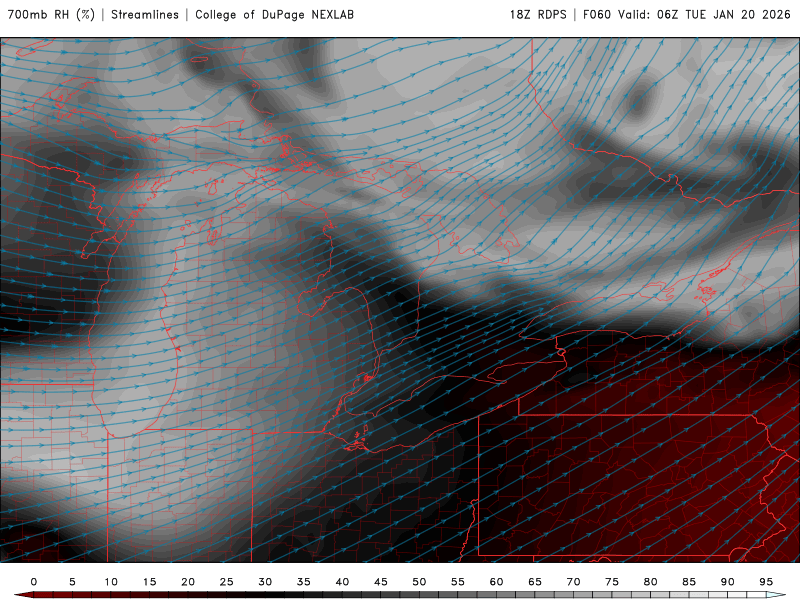This screenshot has height=600, width=800.
Task: Select the "Streamlines" label in header
Action: coord(145,14)
